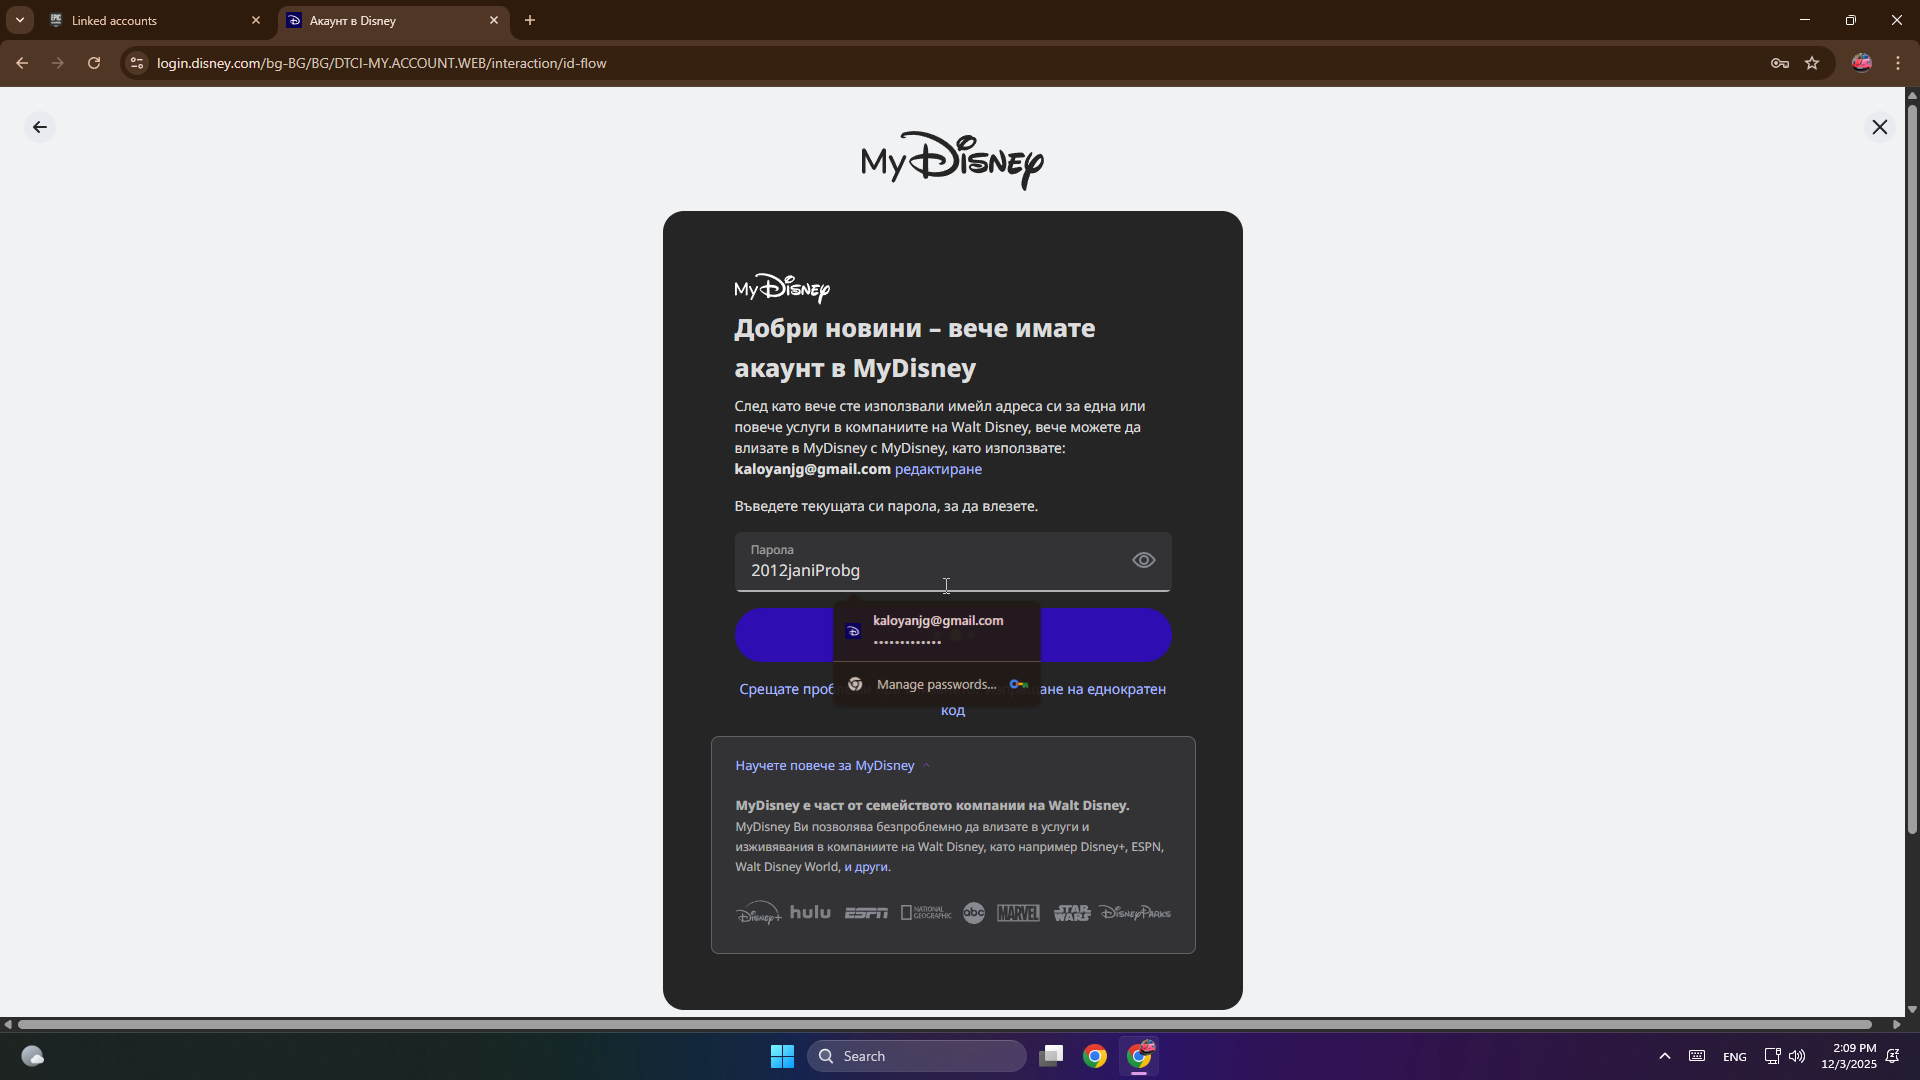Switch to the Linked accounts tab

click(150, 20)
